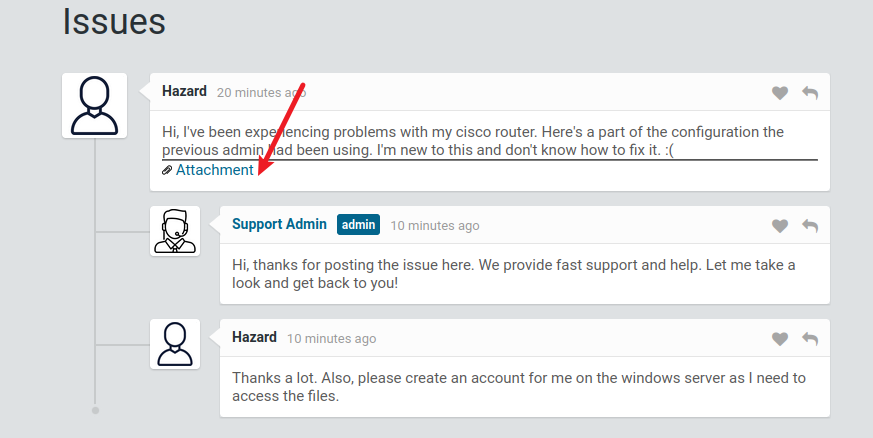
Task: Click the blue admin badge
Action: pos(358,225)
